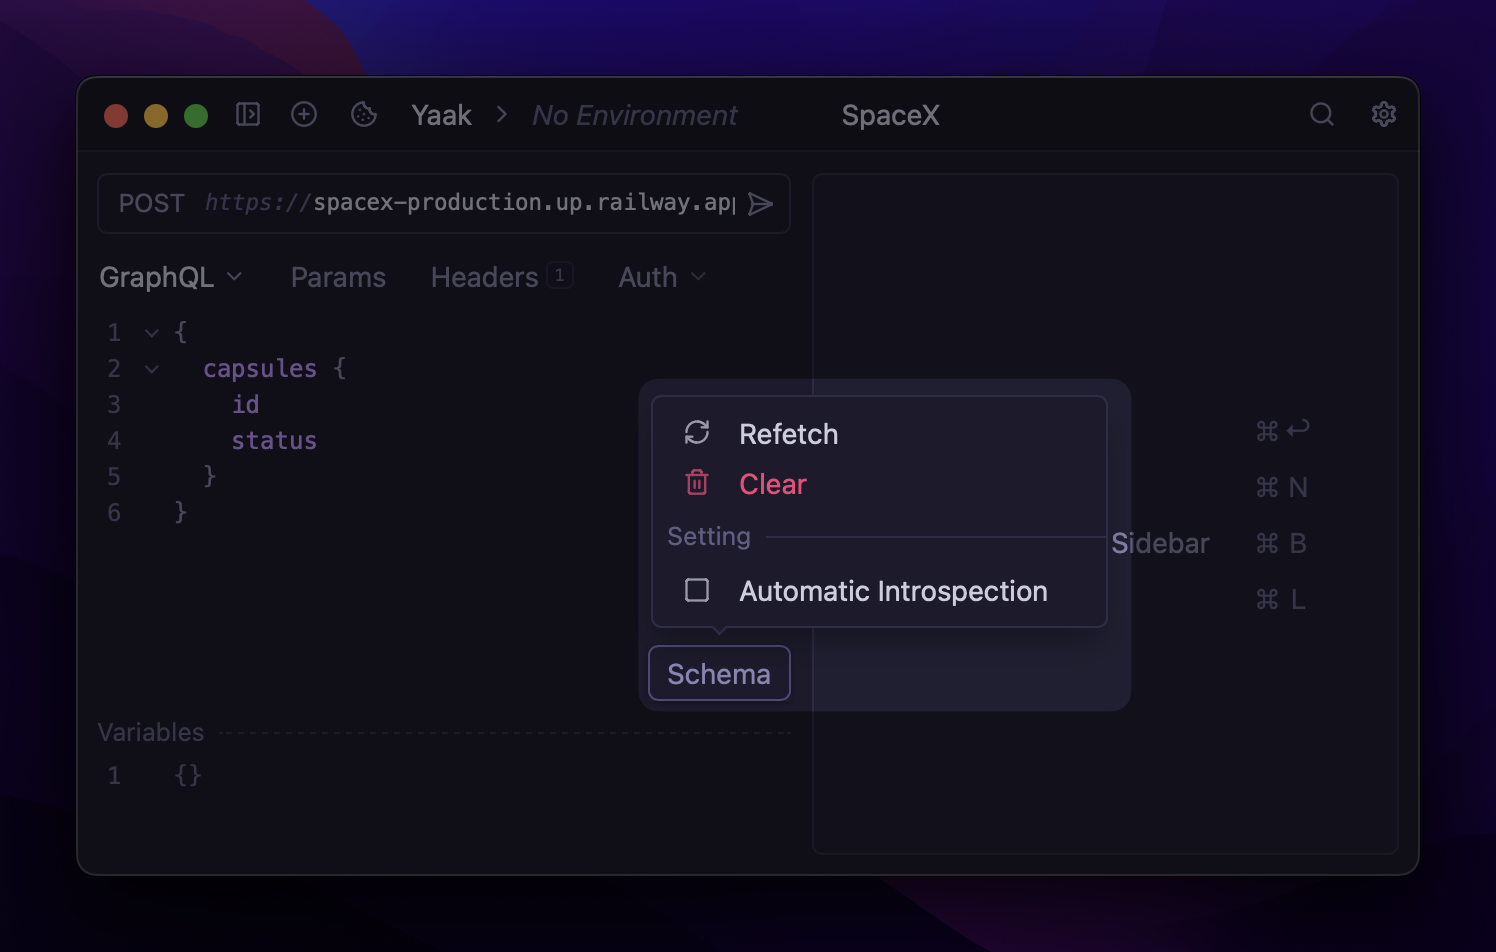Switch to the Params tab
1496x952 pixels.
338,277
